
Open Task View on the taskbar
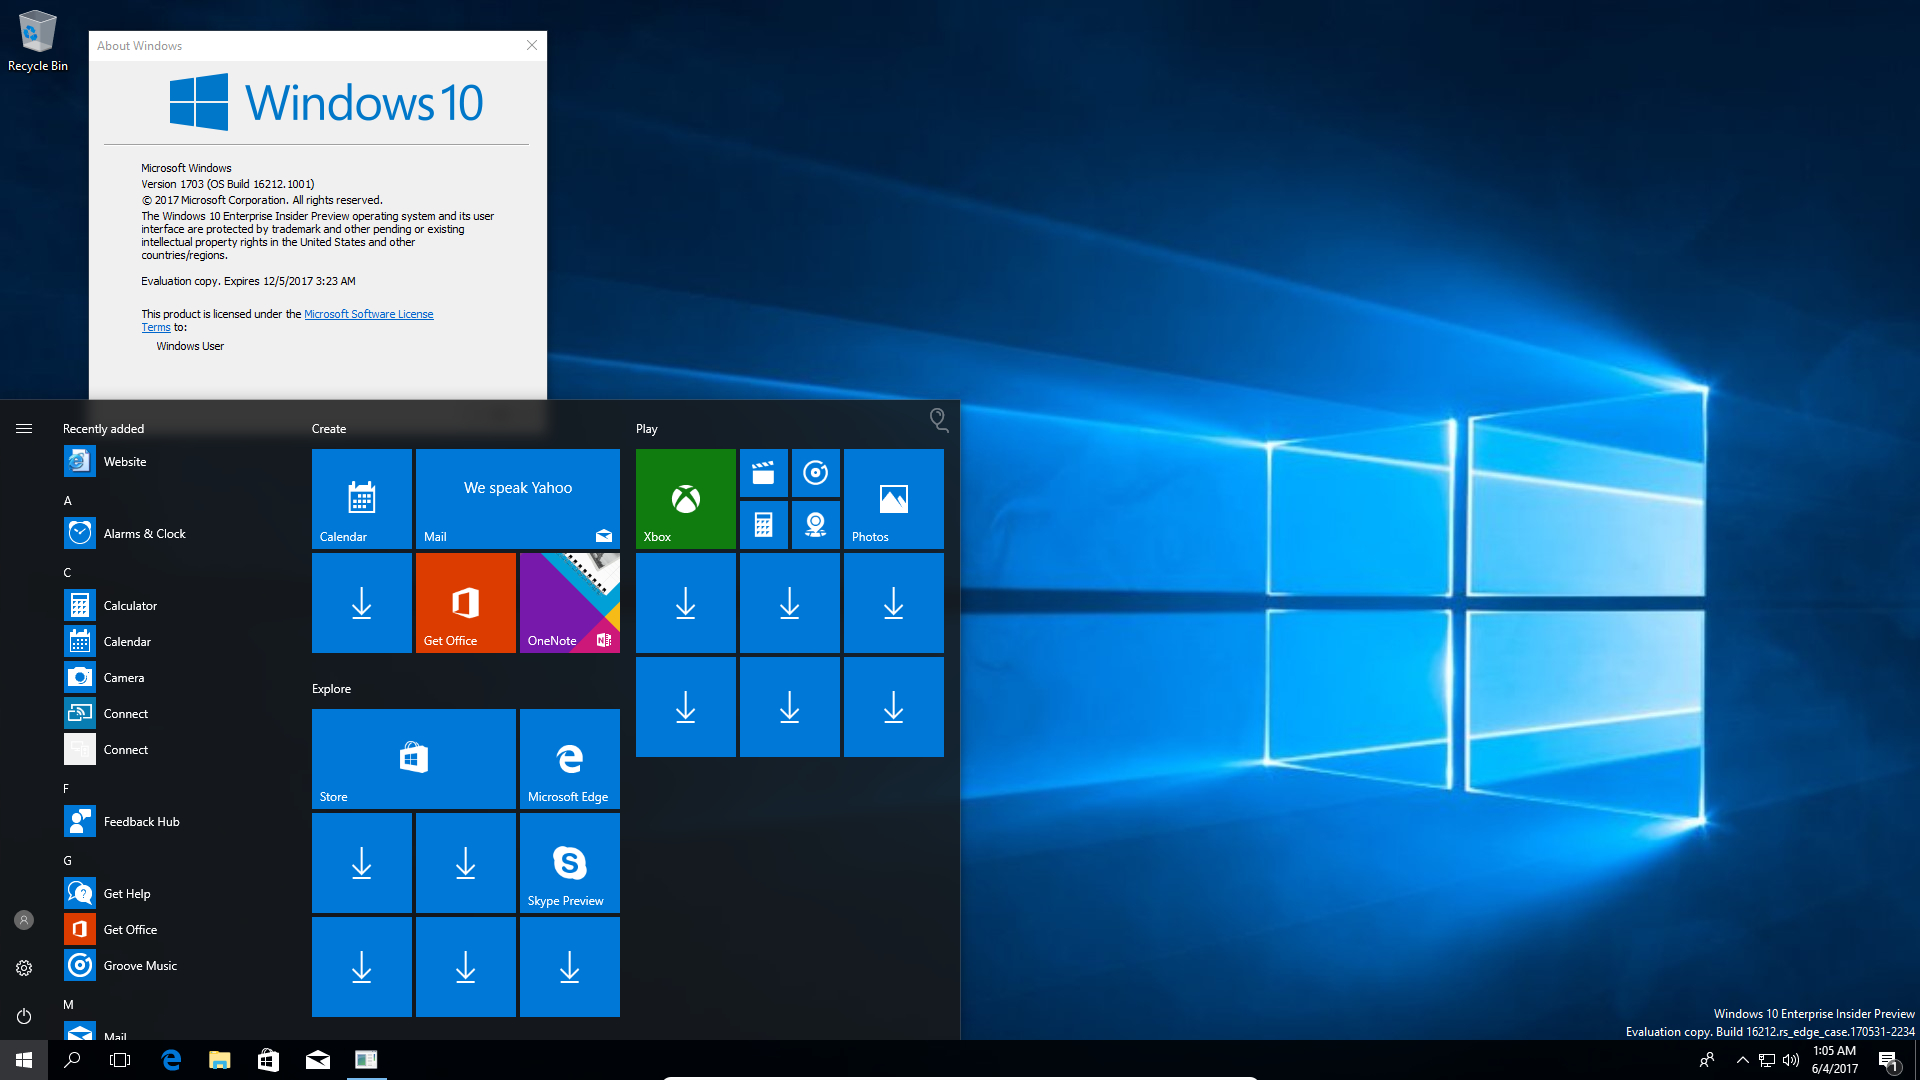pyautogui.click(x=120, y=1060)
